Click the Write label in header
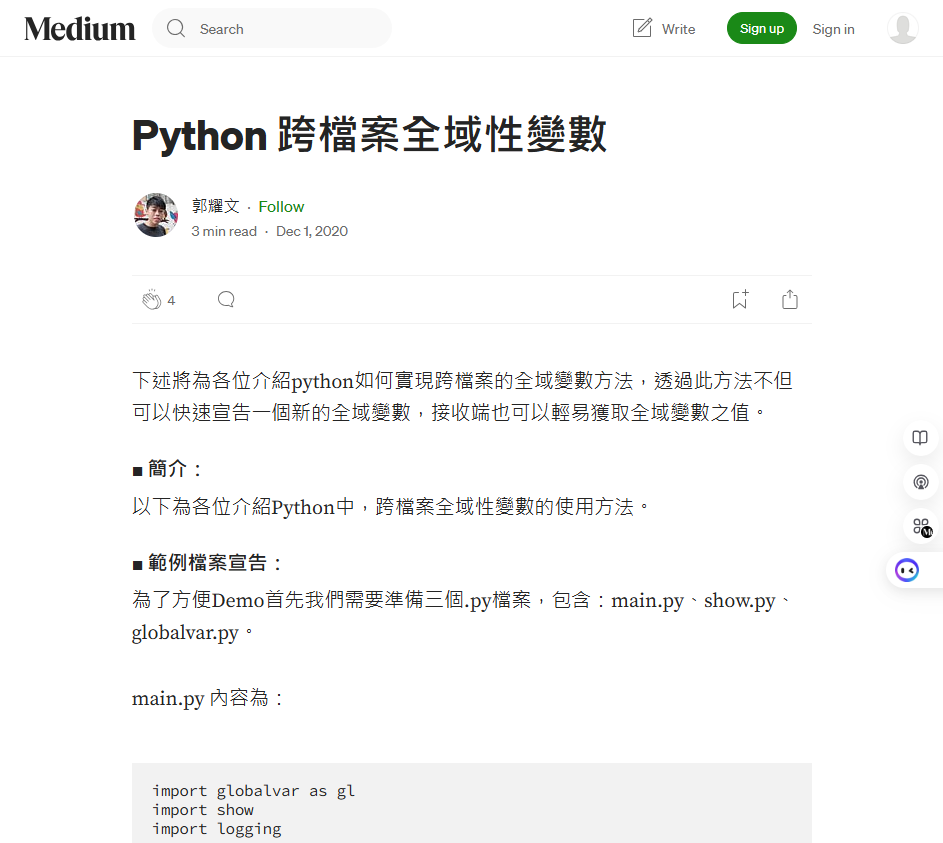 (678, 29)
